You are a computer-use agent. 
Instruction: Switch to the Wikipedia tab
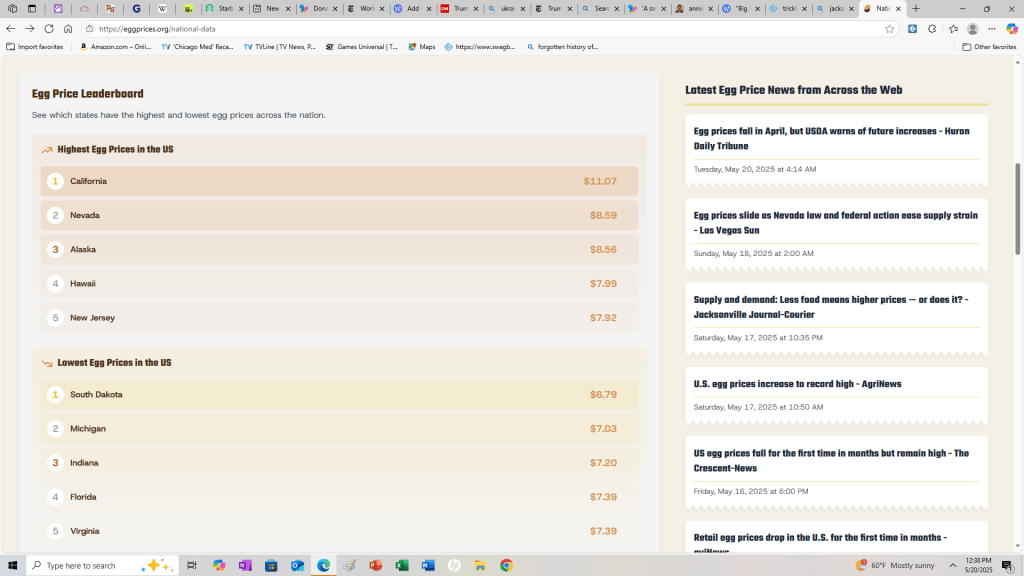pos(162,9)
